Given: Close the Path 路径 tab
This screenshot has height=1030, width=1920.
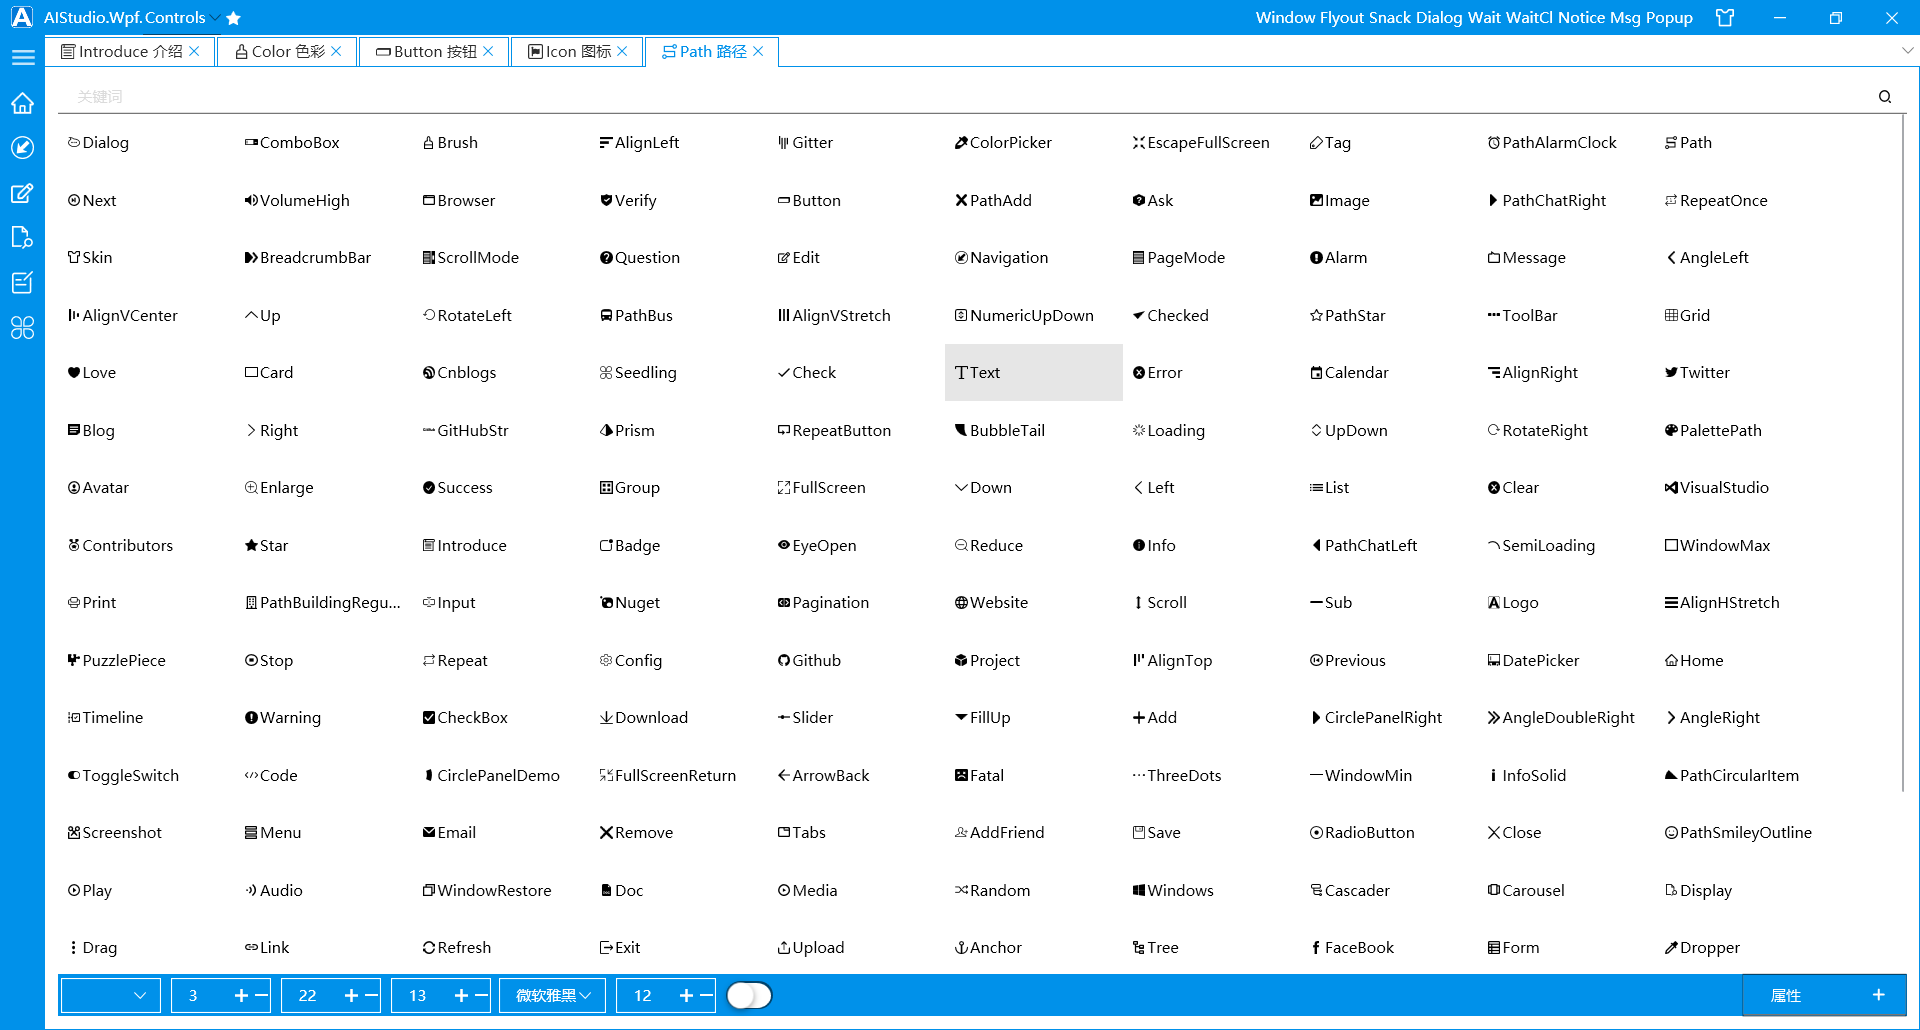Looking at the screenshot, I should pos(759,52).
